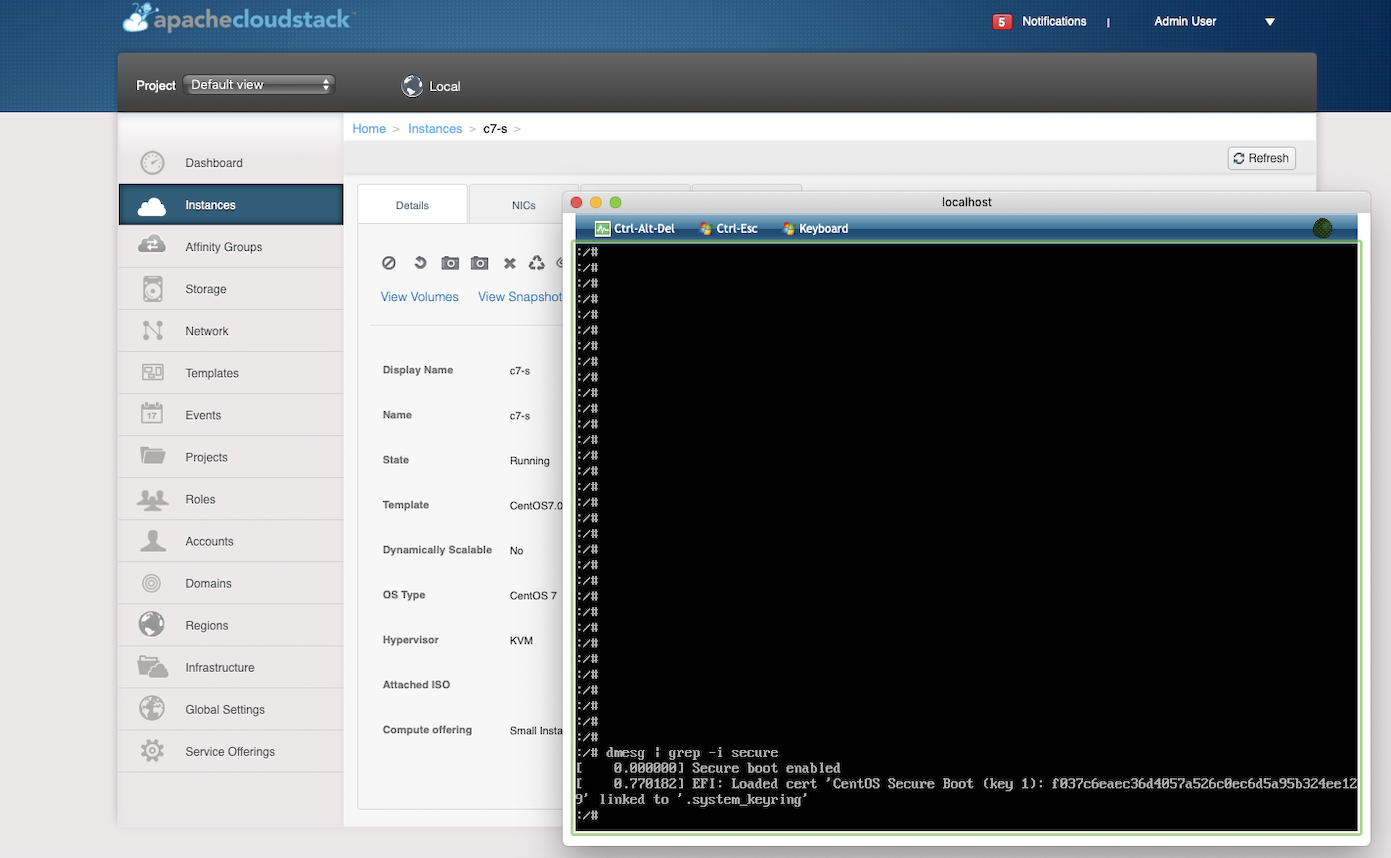Open the Projects folder icon

152,457
